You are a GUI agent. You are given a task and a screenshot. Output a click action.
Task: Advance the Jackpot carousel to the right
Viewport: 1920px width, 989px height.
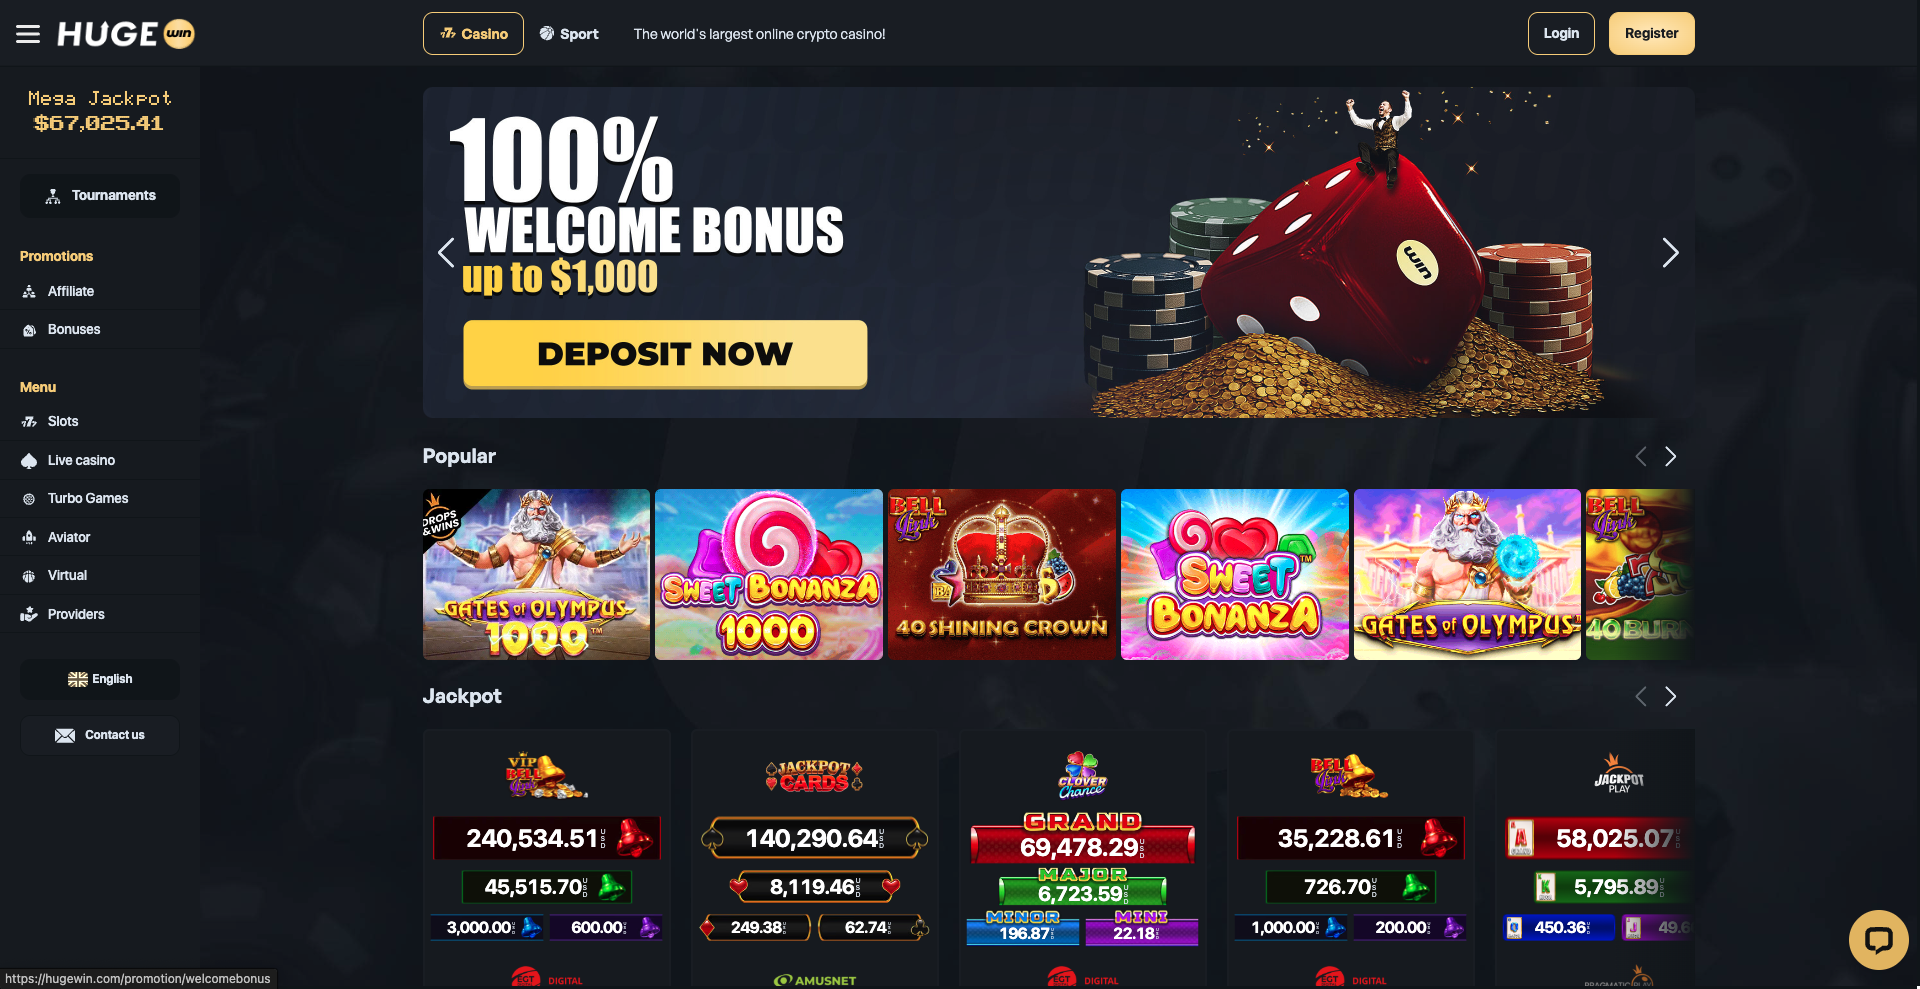click(x=1670, y=696)
